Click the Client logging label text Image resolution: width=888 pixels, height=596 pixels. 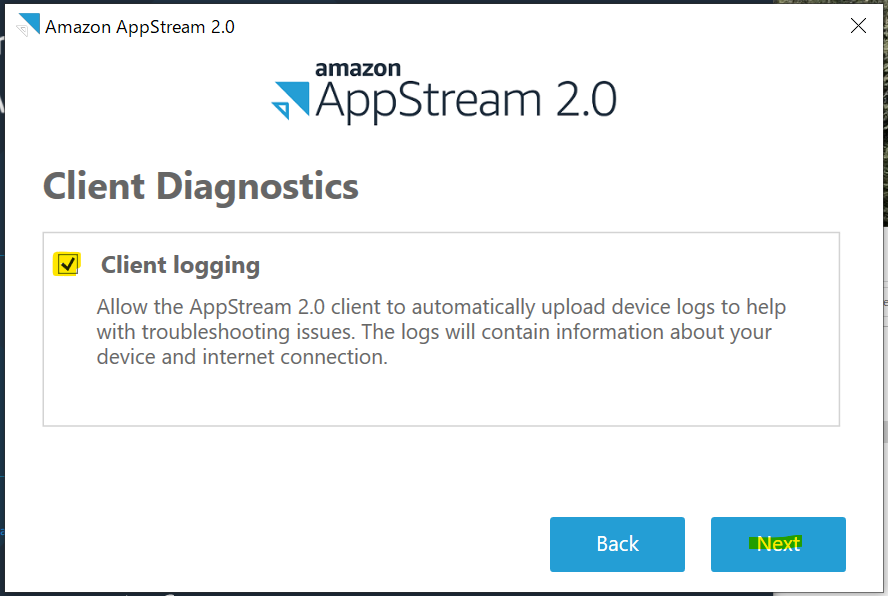click(x=179, y=265)
